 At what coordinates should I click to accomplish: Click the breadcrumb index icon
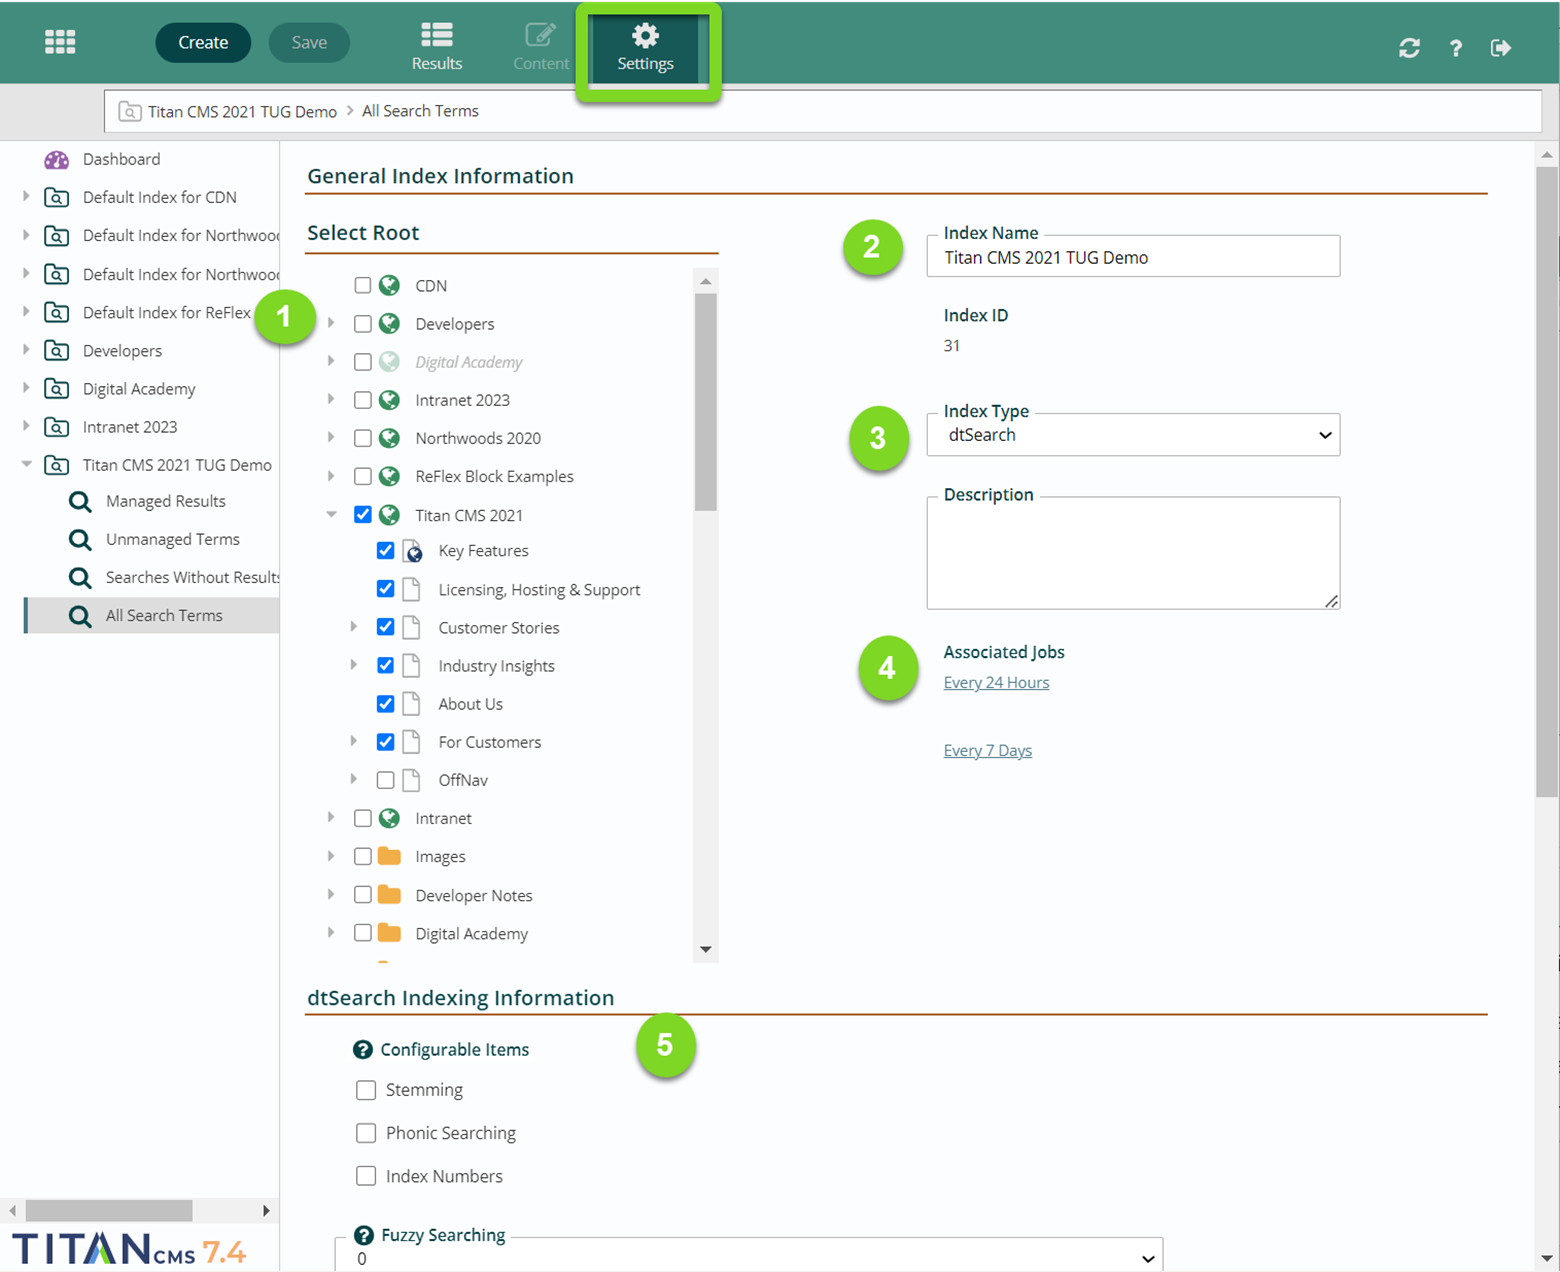coord(130,111)
